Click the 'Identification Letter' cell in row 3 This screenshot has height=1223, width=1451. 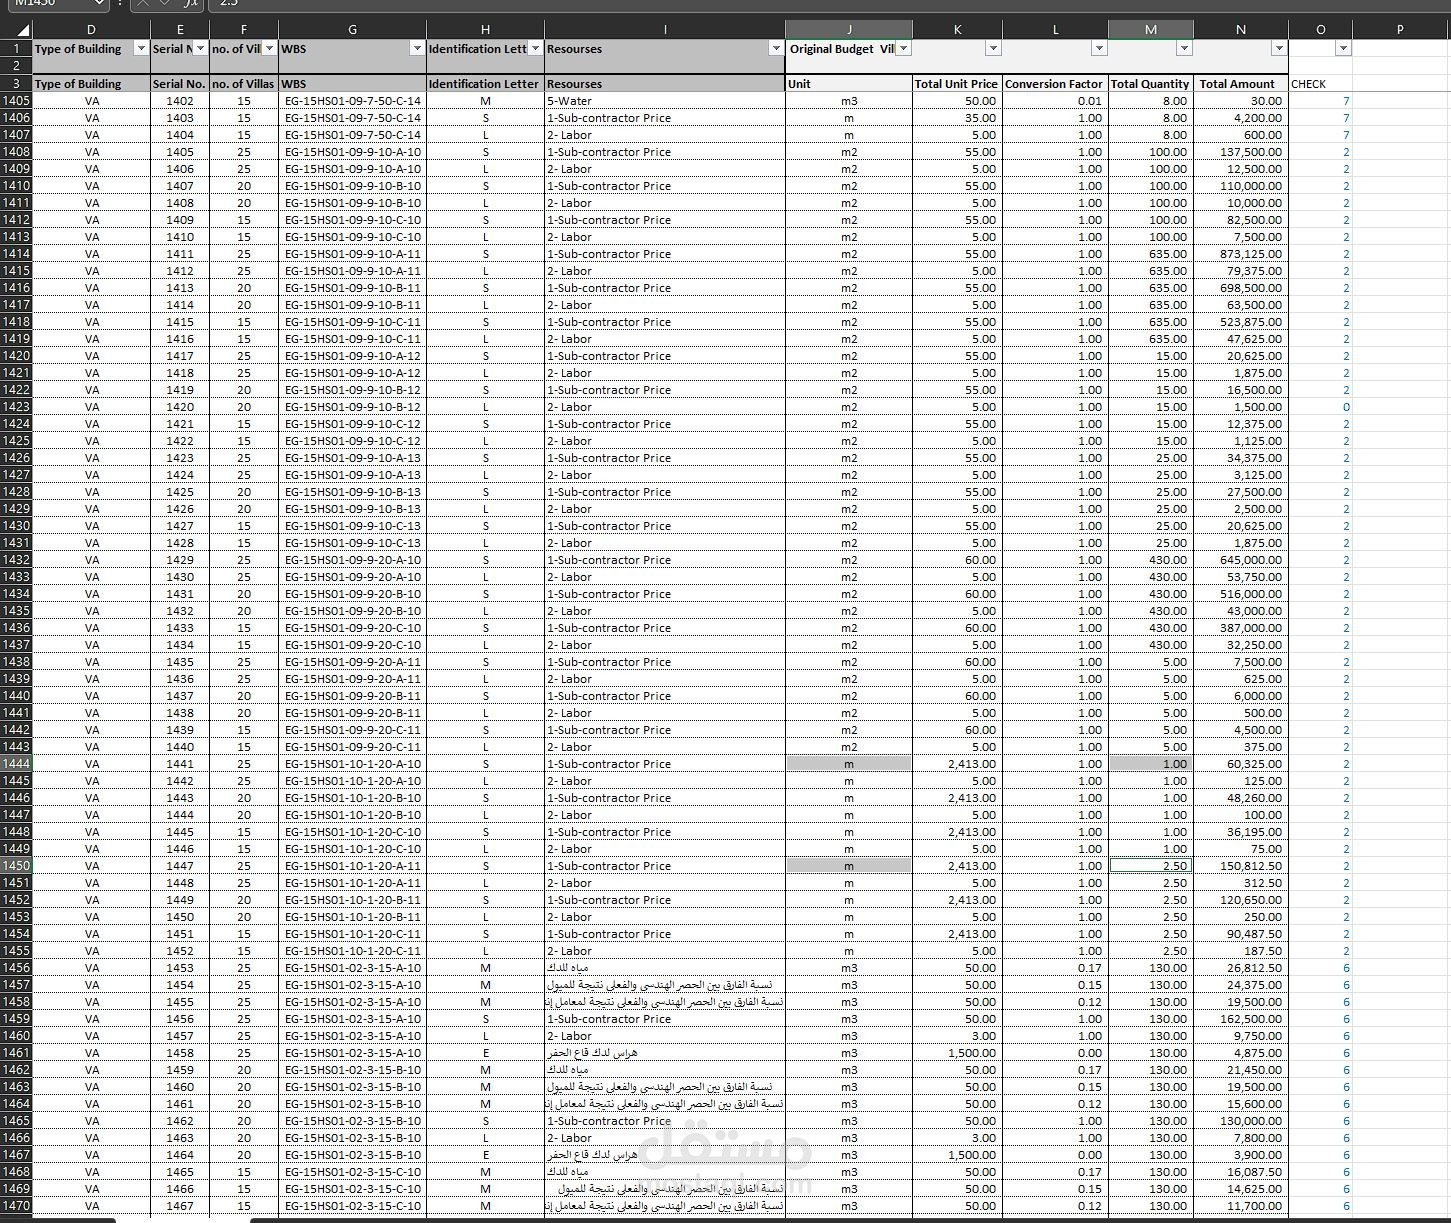point(485,84)
